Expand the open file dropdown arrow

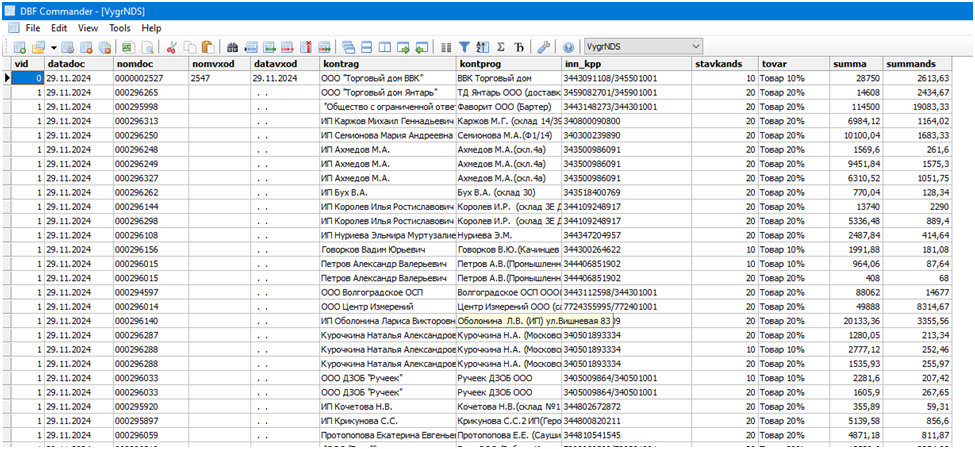[x=53, y=47]
